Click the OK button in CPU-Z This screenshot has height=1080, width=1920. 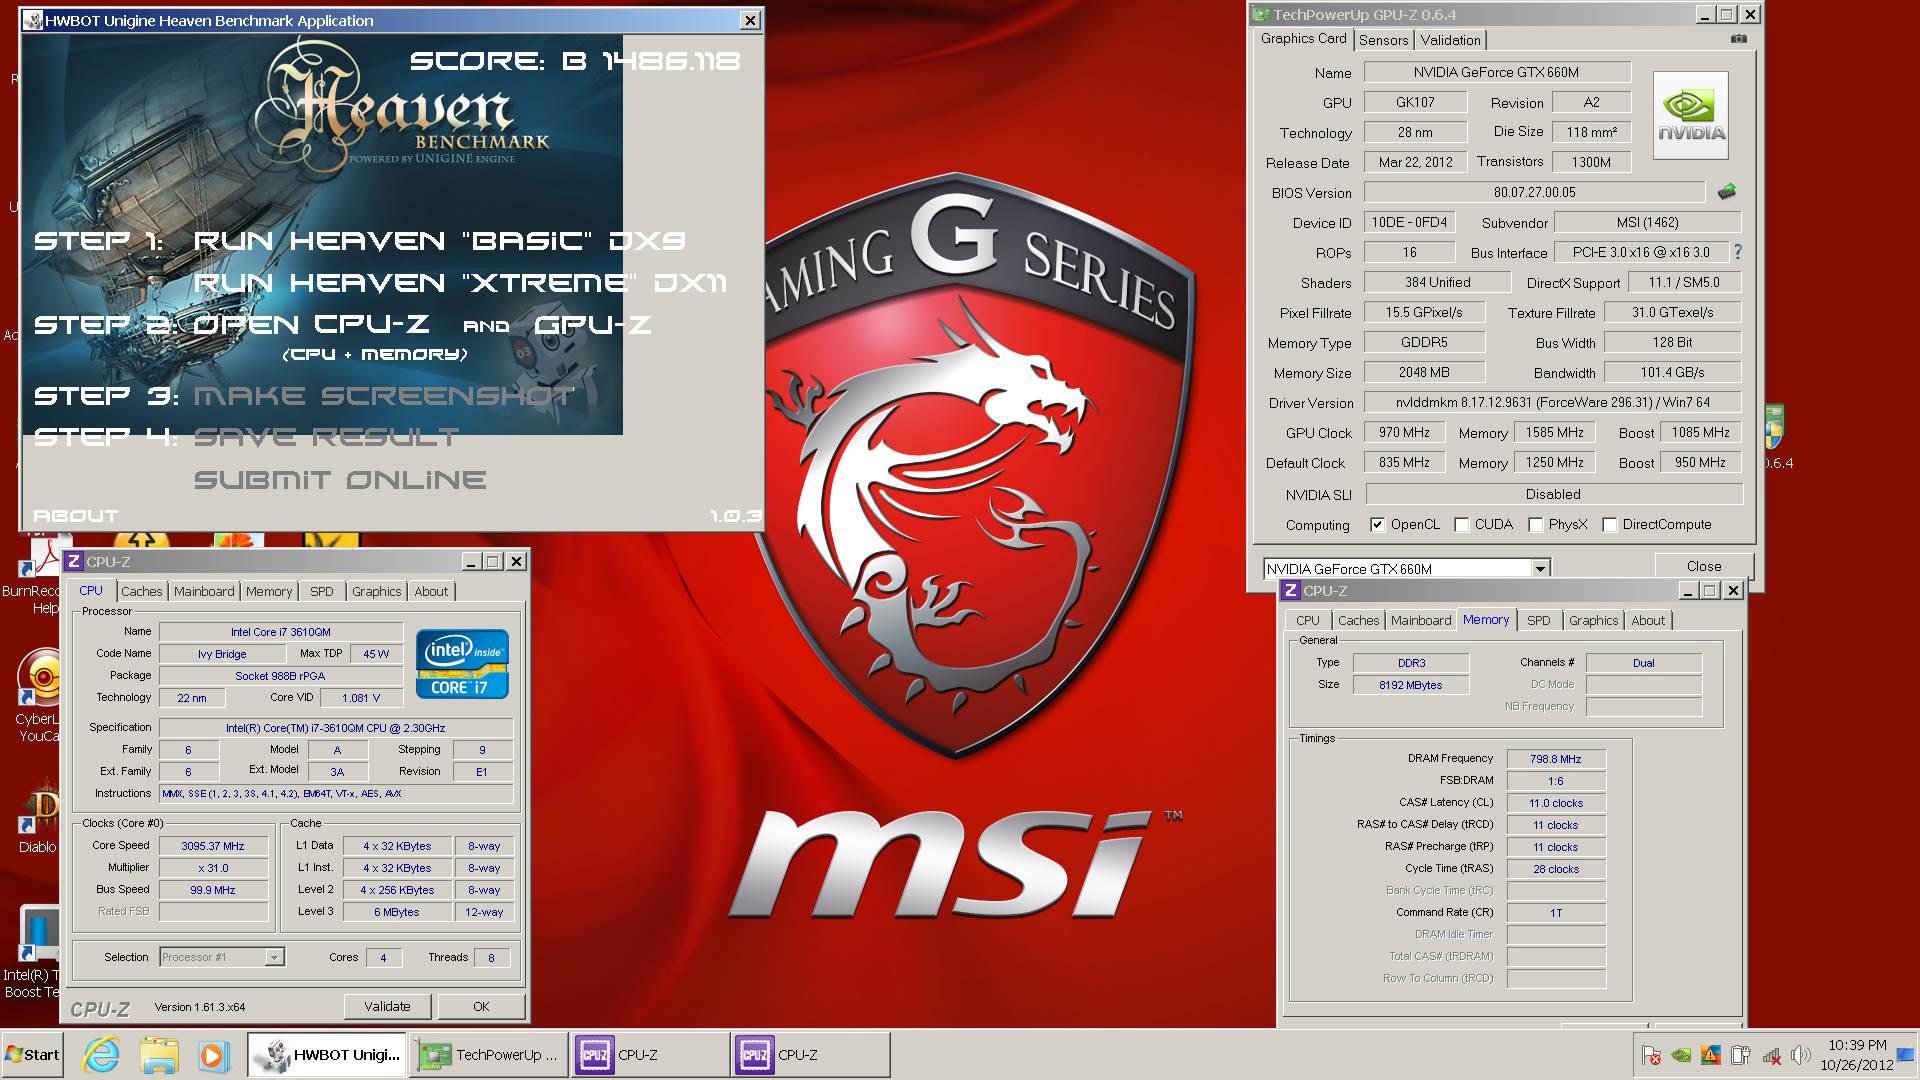[x=481, y=1006]
